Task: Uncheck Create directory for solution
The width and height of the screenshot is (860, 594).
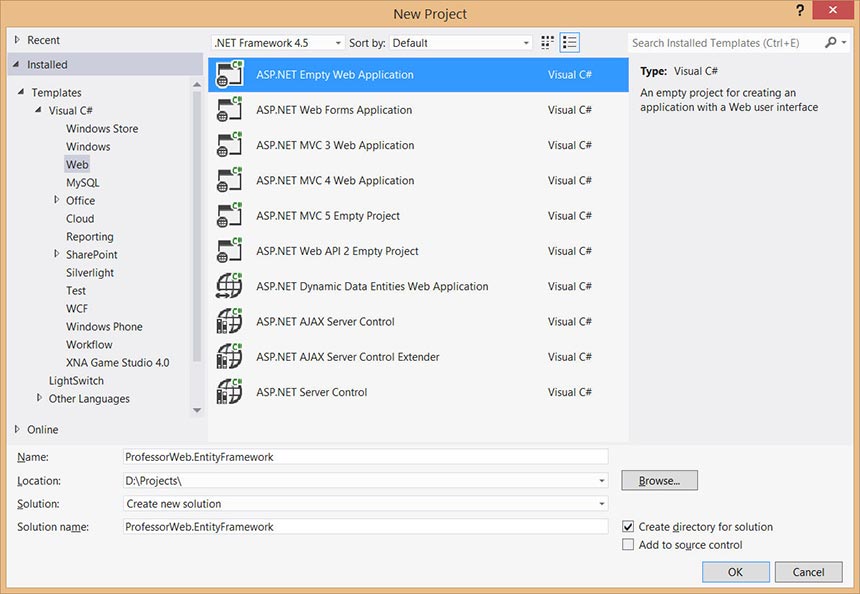Action: pos(629,527)
